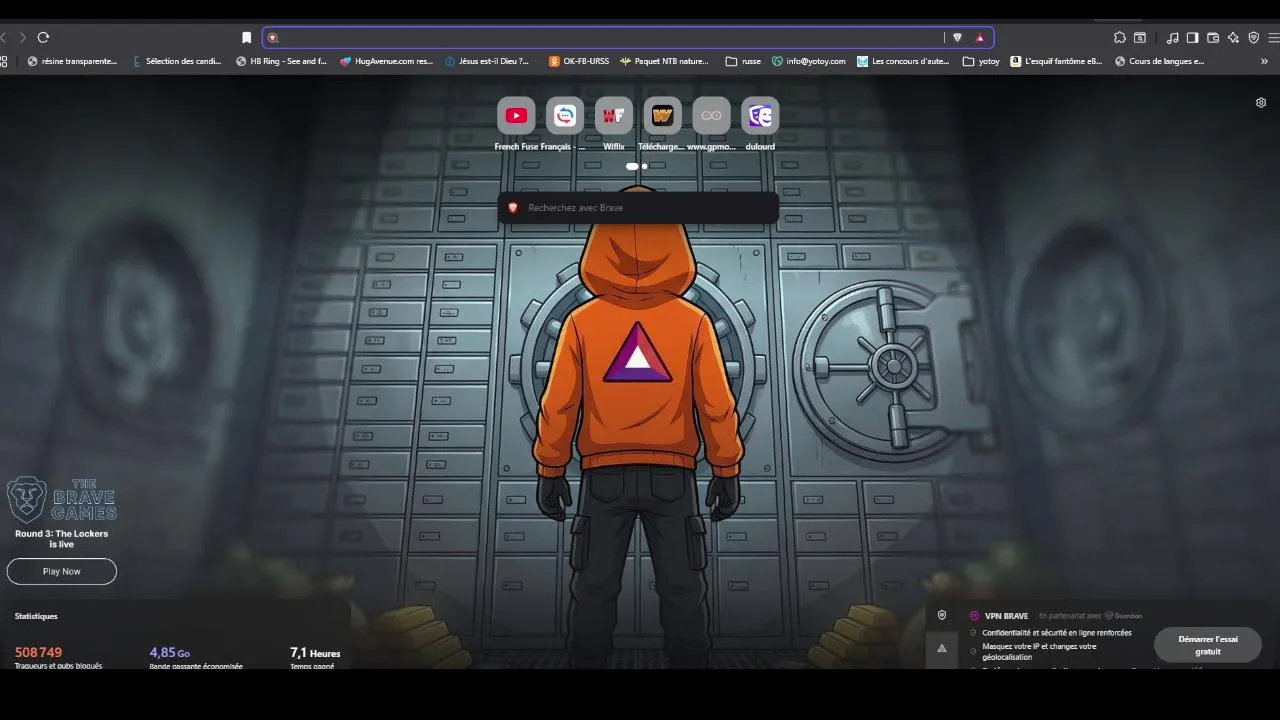This screenshot has width=1280, height=720.
Task: Open the 'OK-FB-URSS' bookmark
Action: [579, 61]
